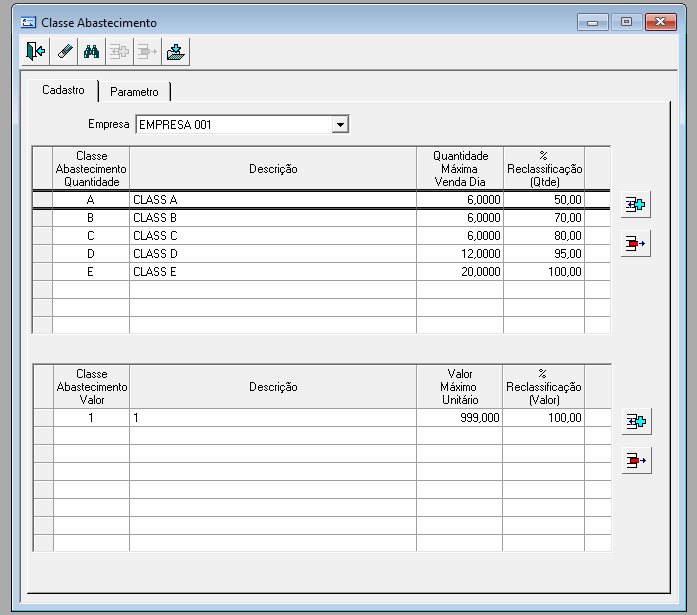Click the Quantidade Máxima Venda Dia header

[x=460, y=169]
